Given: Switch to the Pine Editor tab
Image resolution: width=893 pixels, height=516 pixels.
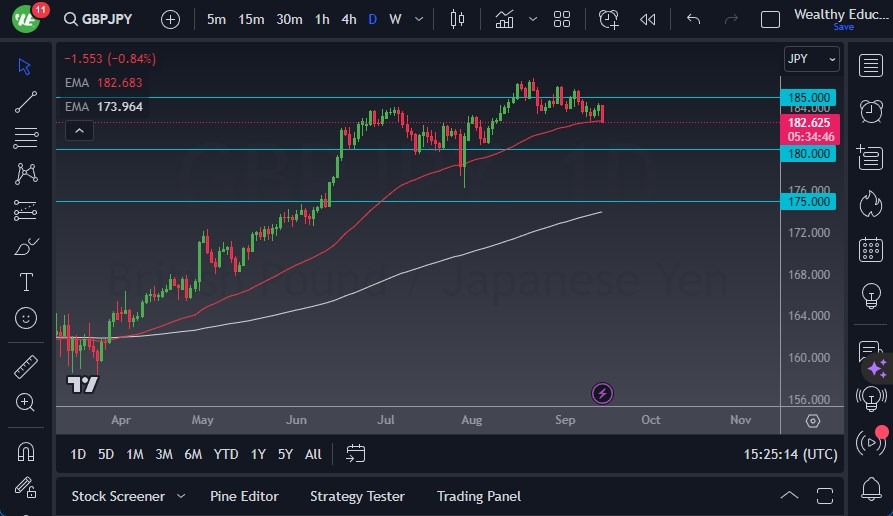Looking at the screenshot, I should point(244,496).
